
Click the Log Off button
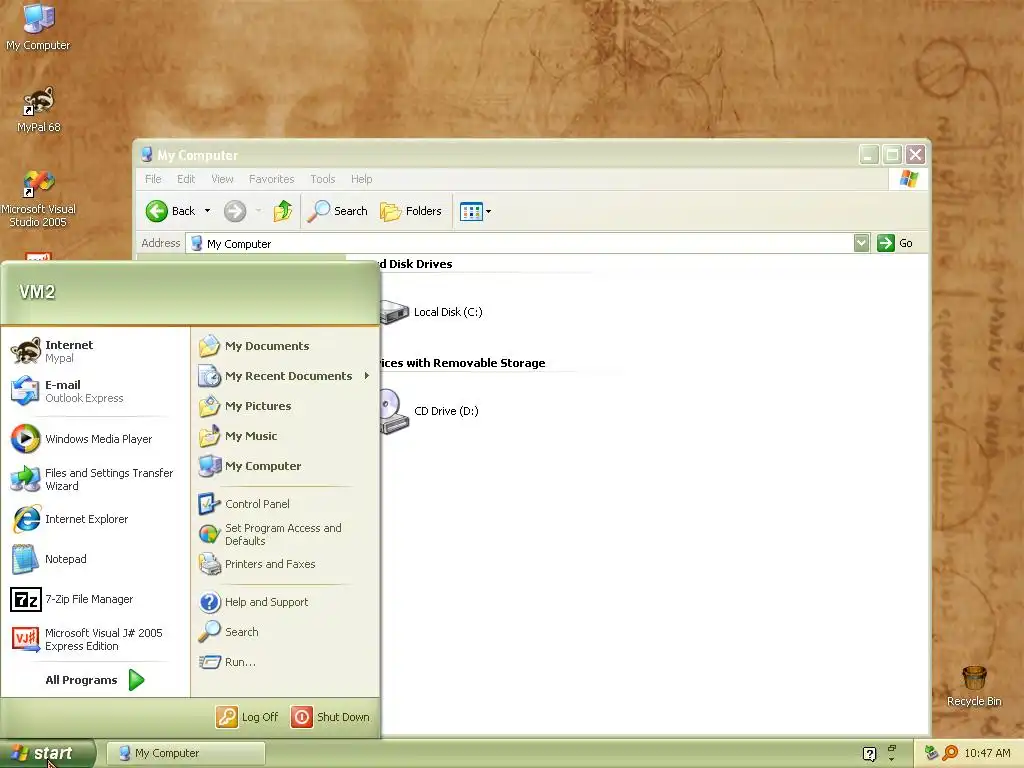coord(248,717)
